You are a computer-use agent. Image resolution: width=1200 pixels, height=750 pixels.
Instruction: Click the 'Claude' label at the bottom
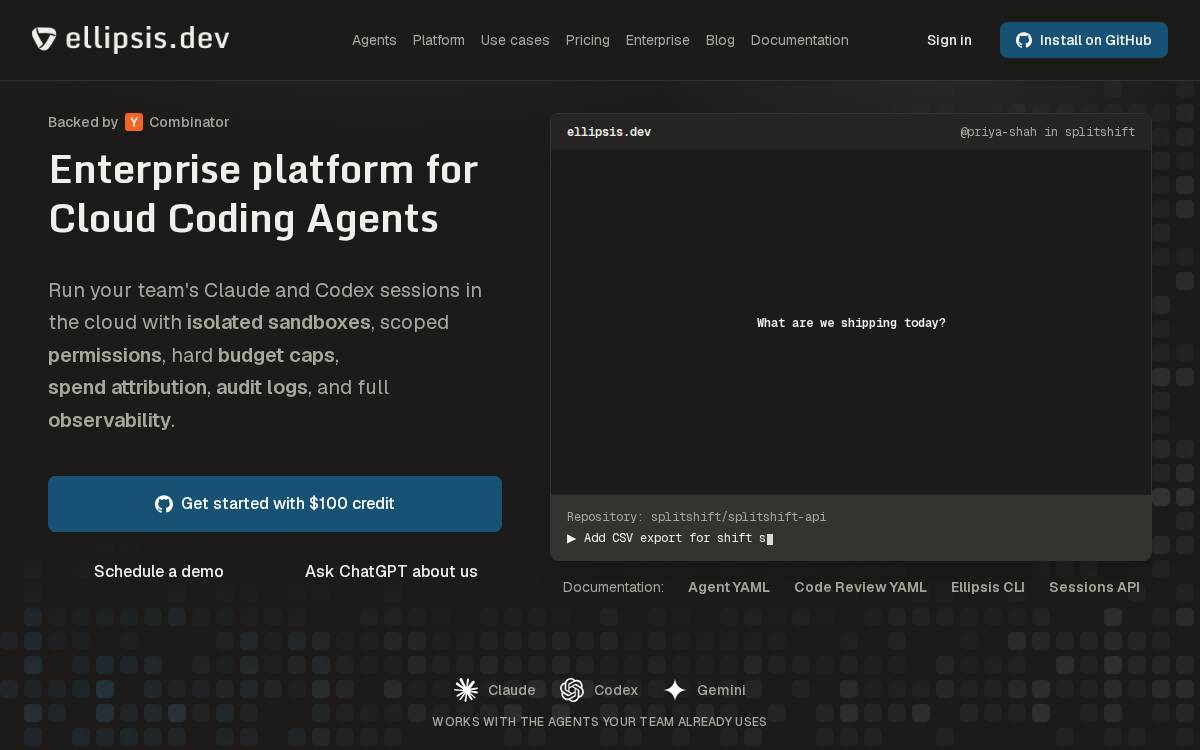pos(512,690)
